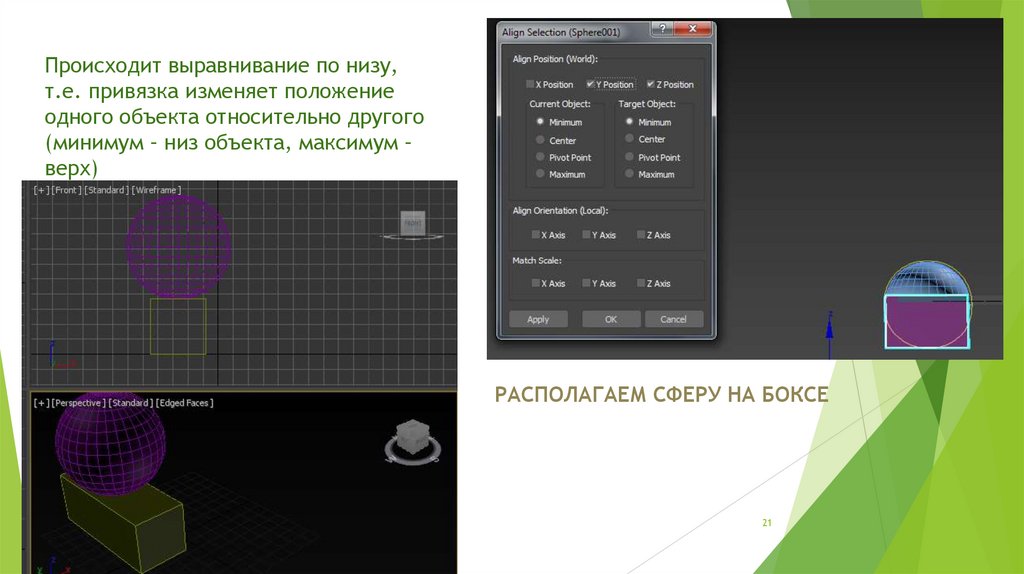The height and width of the screenshot is (574, 1024).
Task: Check Match Scale X Axis
Action: 536,283
